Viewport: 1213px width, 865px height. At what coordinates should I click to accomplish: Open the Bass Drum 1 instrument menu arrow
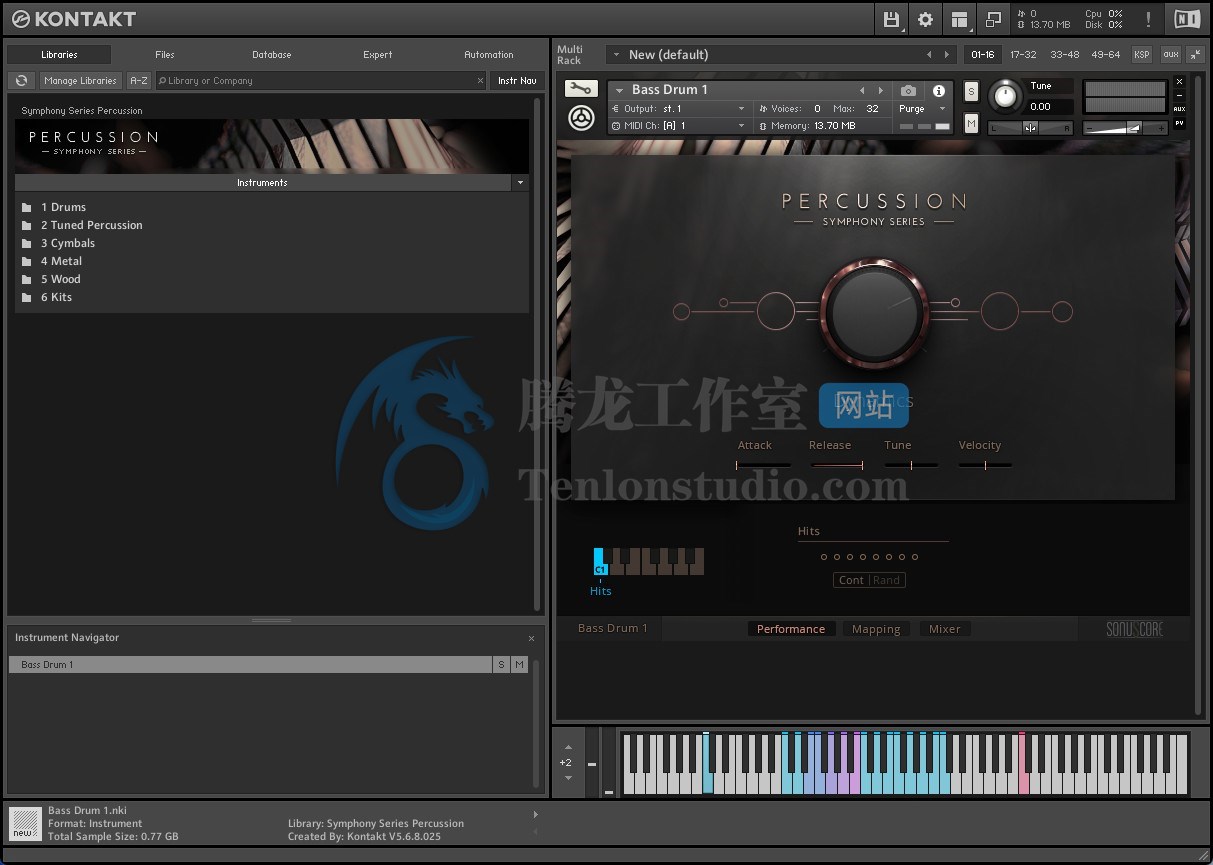coord(620,91)
